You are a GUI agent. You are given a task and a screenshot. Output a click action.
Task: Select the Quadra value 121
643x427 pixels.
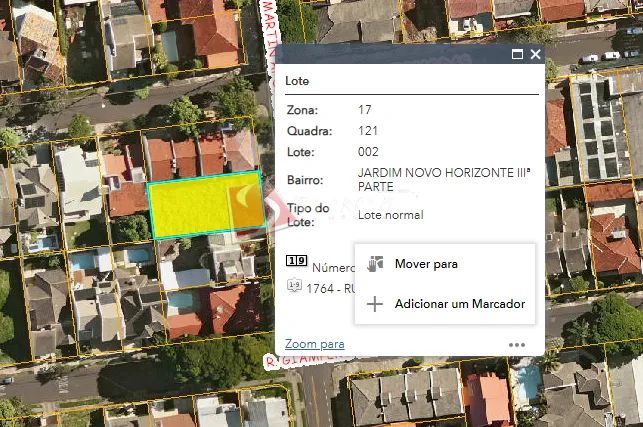coord(367,131)
